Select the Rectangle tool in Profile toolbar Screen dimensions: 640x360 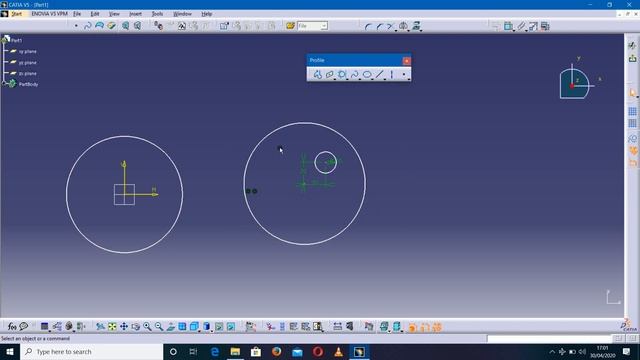point(329,74)
